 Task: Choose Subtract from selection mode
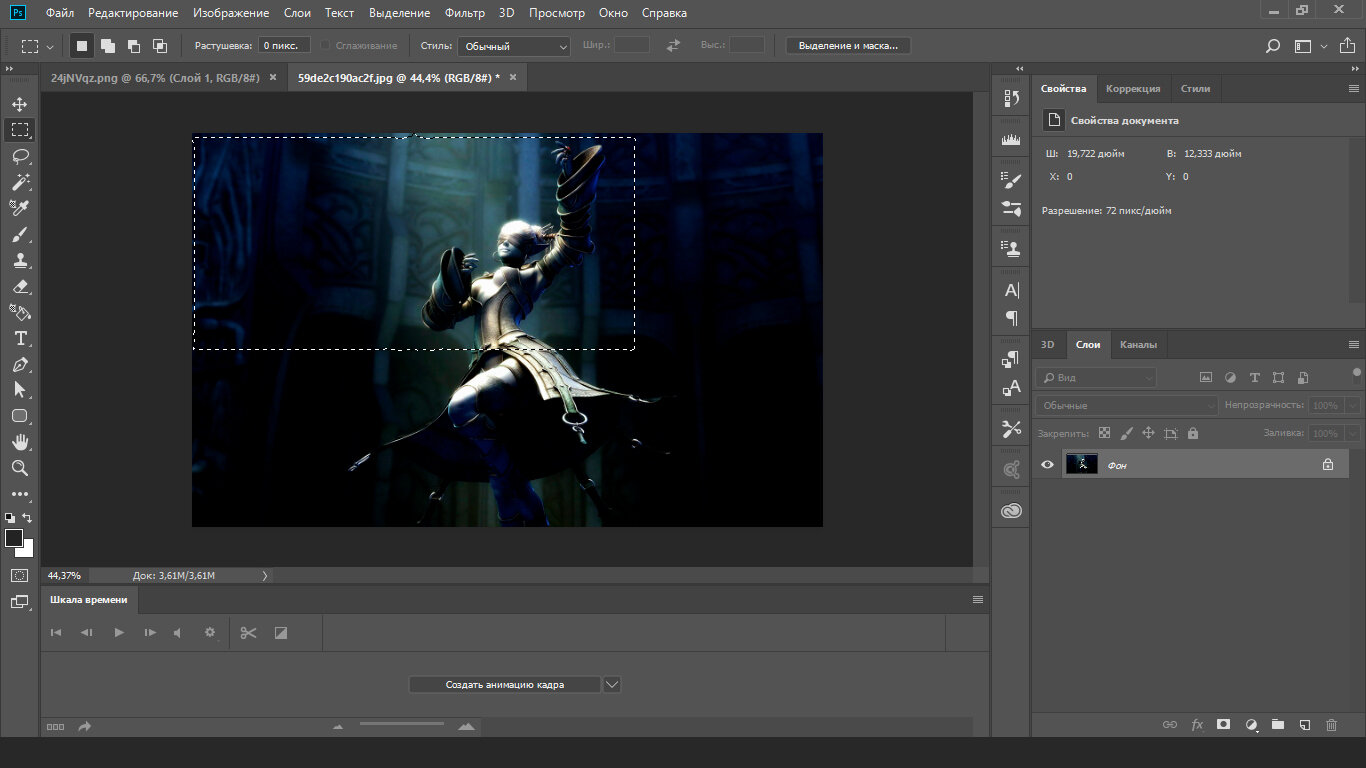point(134,46)
